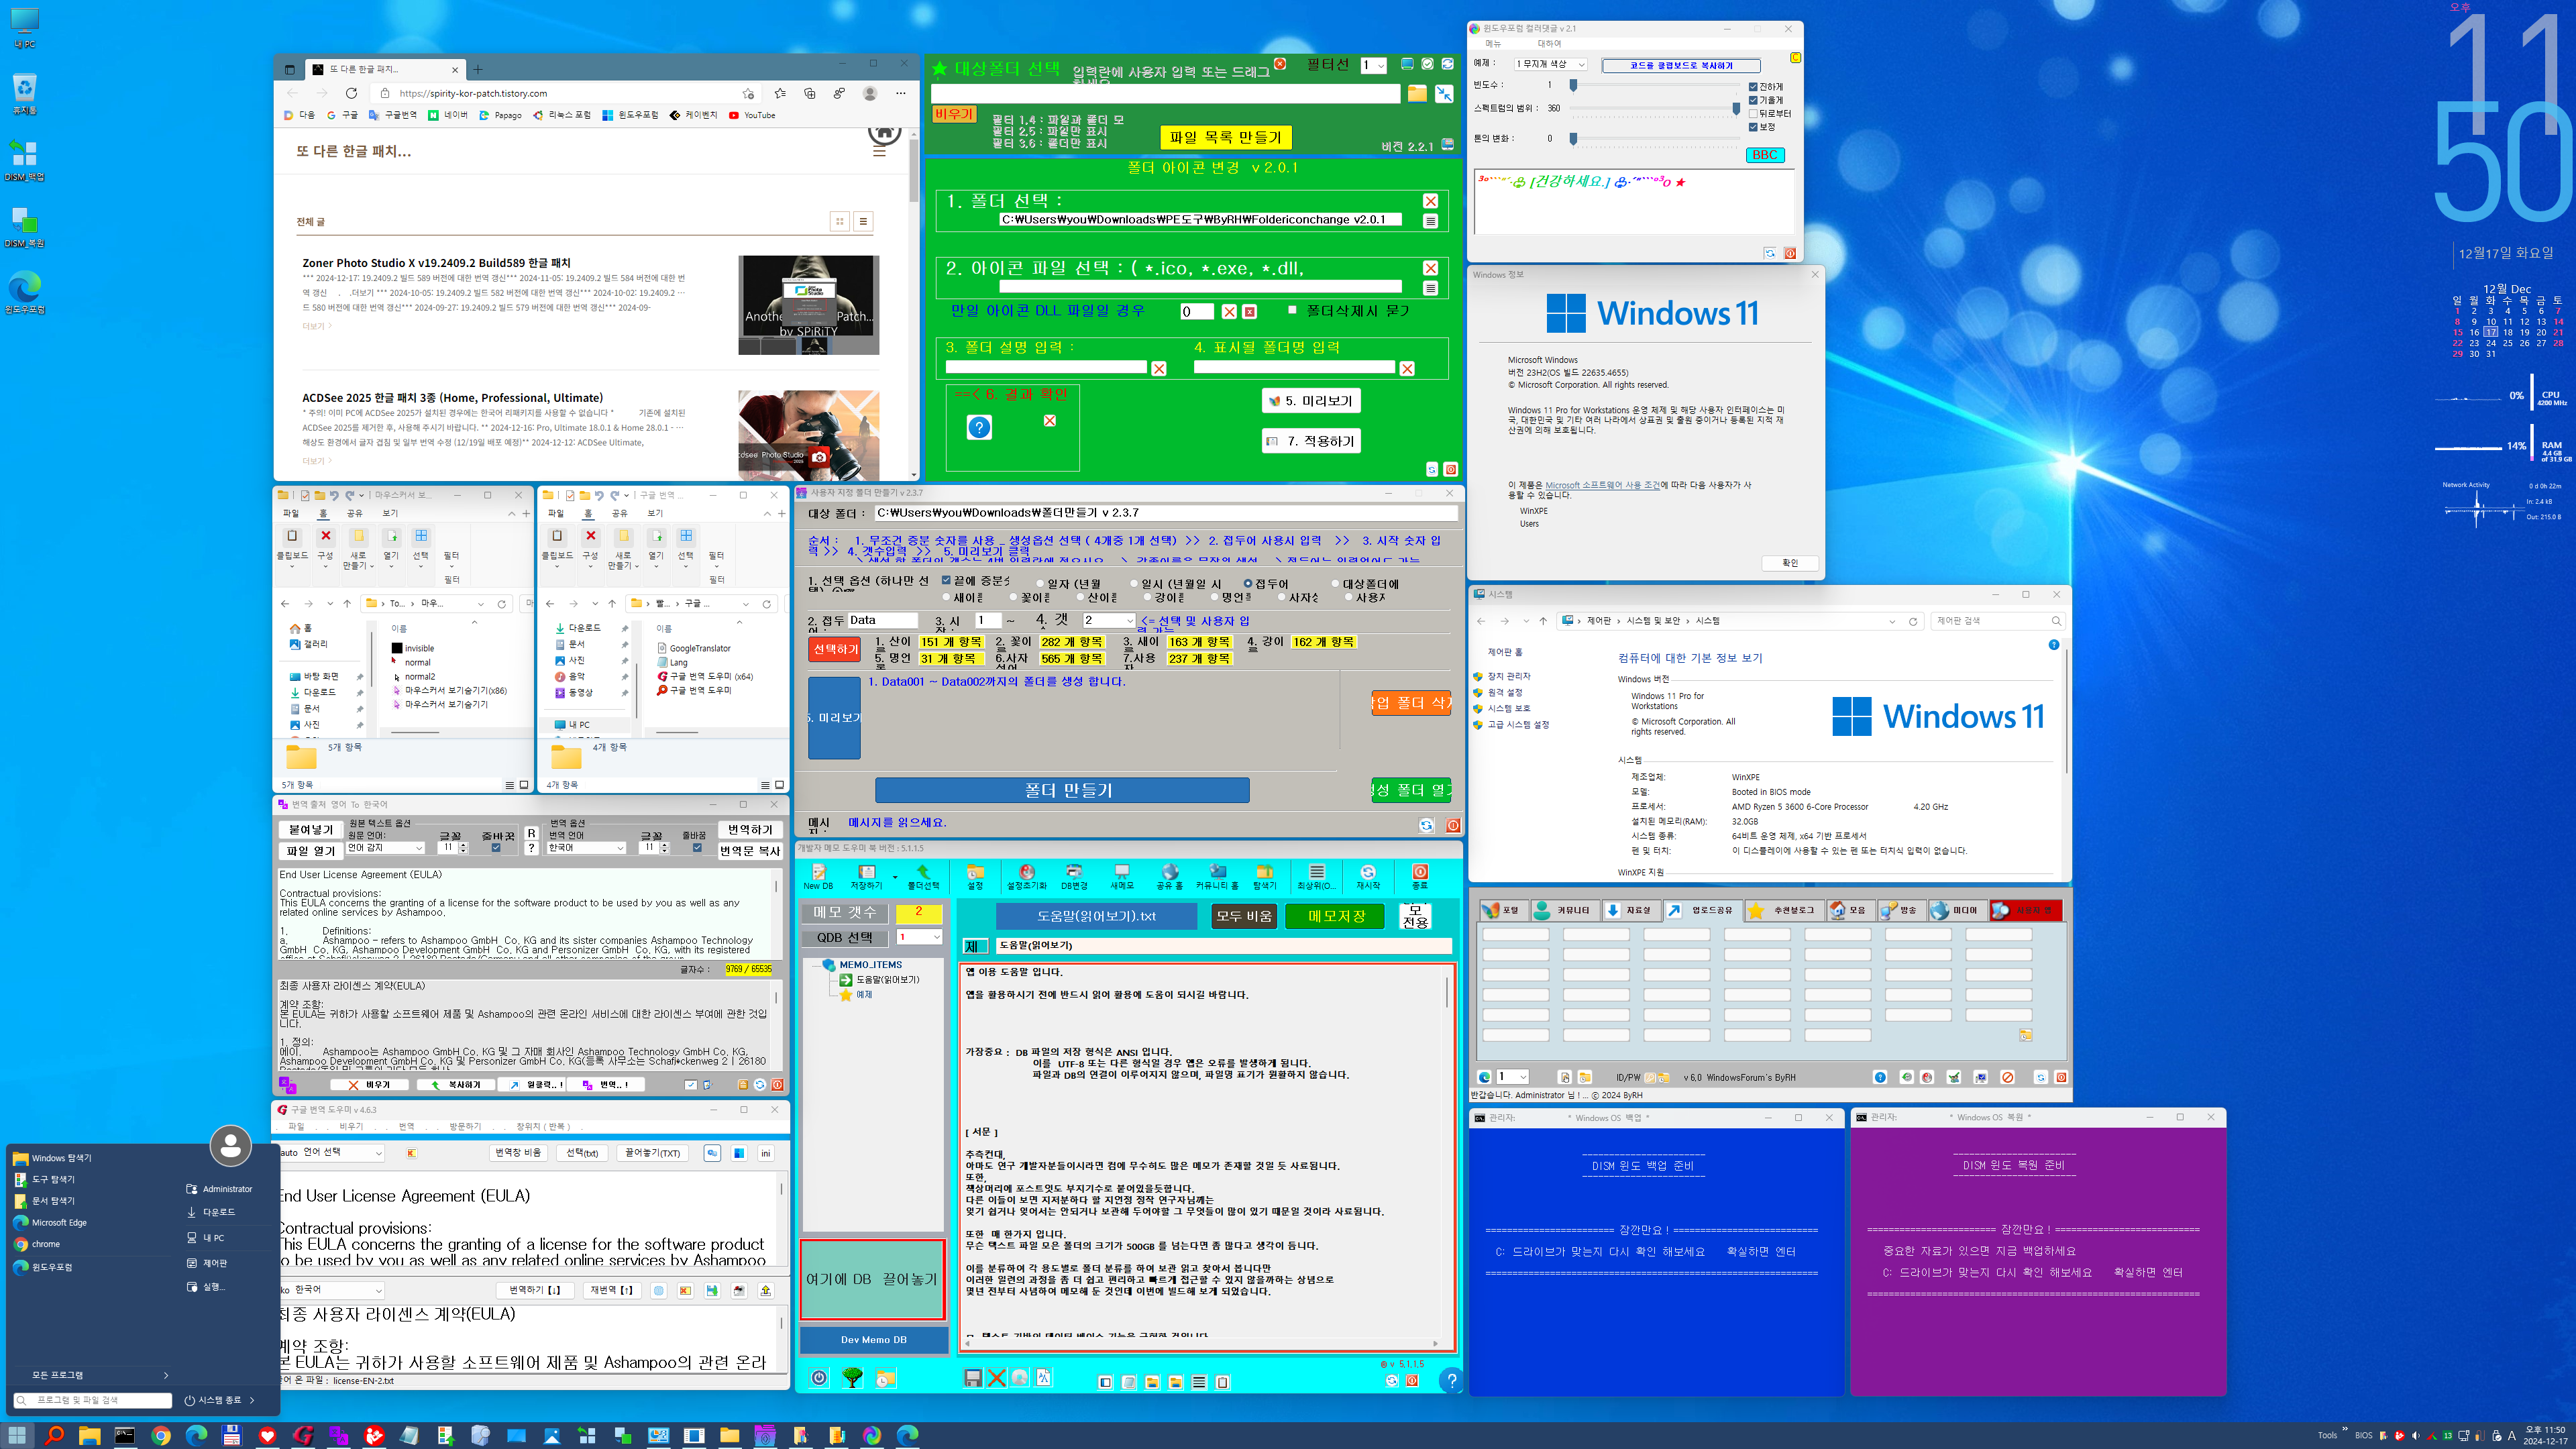2576x1449 pixels.
Task: Open 한국어 target language dropdown in translator
Action: (x=586, y=848)
